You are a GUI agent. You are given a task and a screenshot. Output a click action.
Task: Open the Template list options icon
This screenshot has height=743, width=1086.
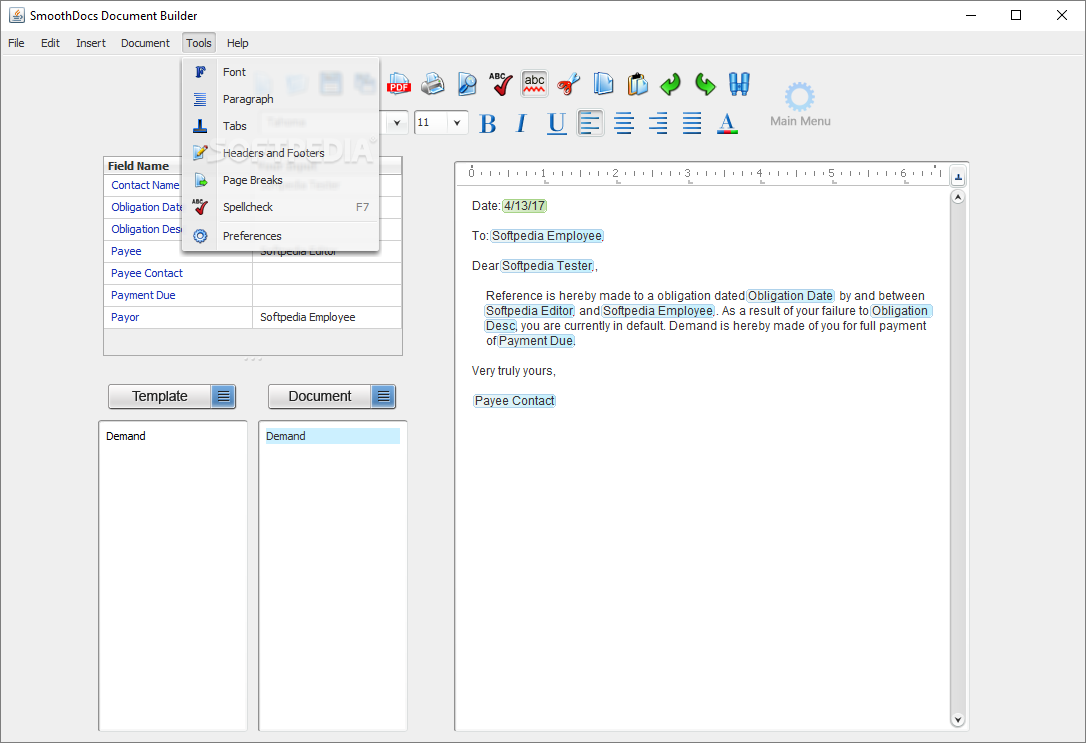click(x=223, y=396)
